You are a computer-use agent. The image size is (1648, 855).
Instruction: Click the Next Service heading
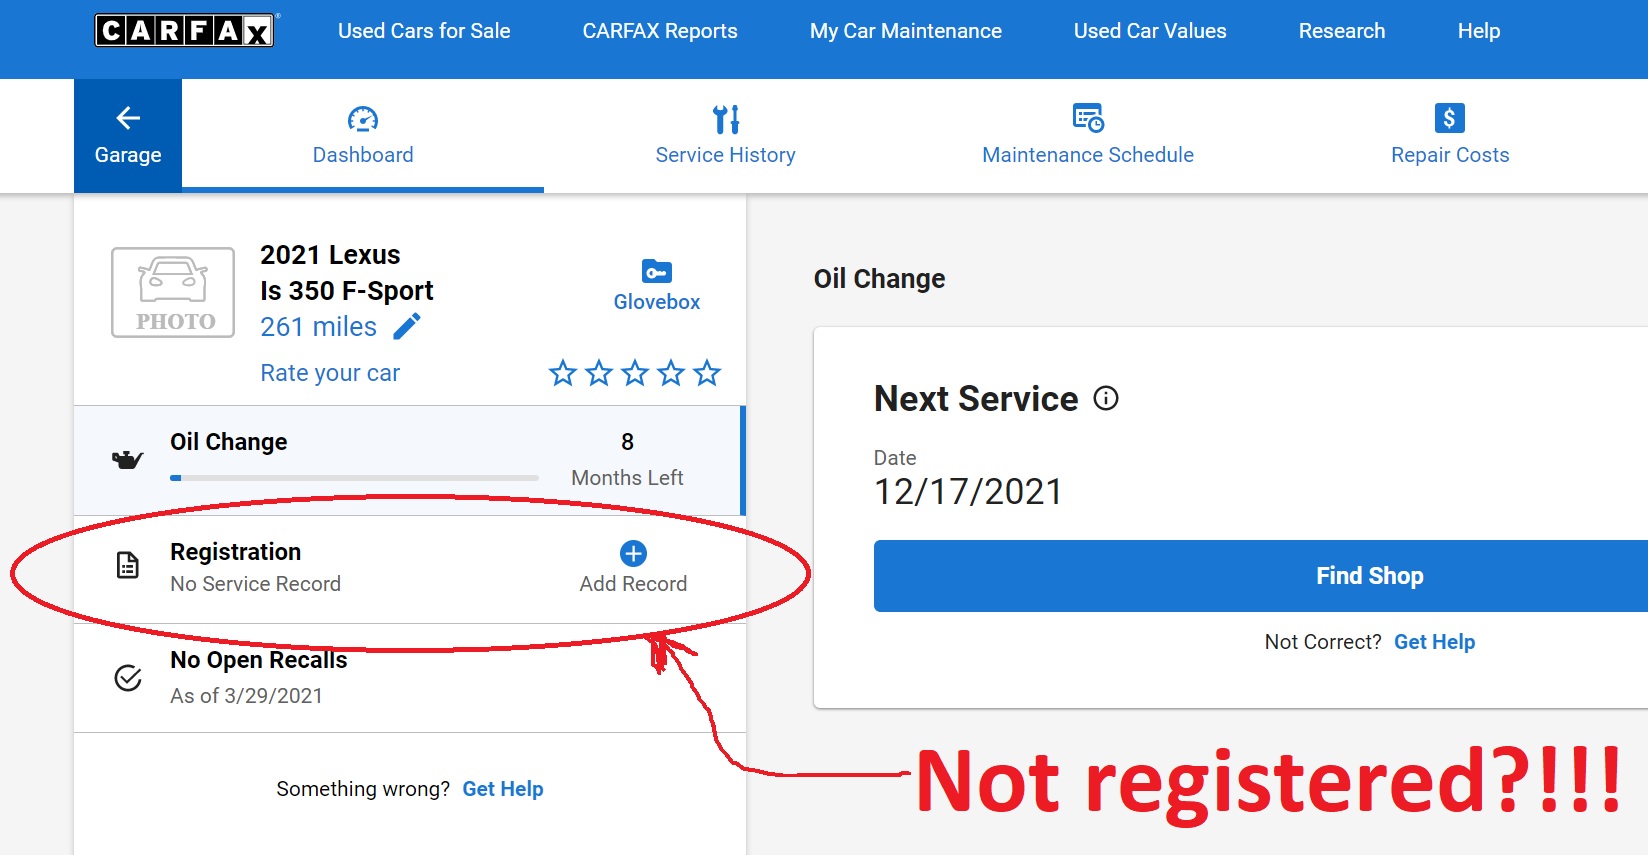pyautogui.click(x=976, y=399)
